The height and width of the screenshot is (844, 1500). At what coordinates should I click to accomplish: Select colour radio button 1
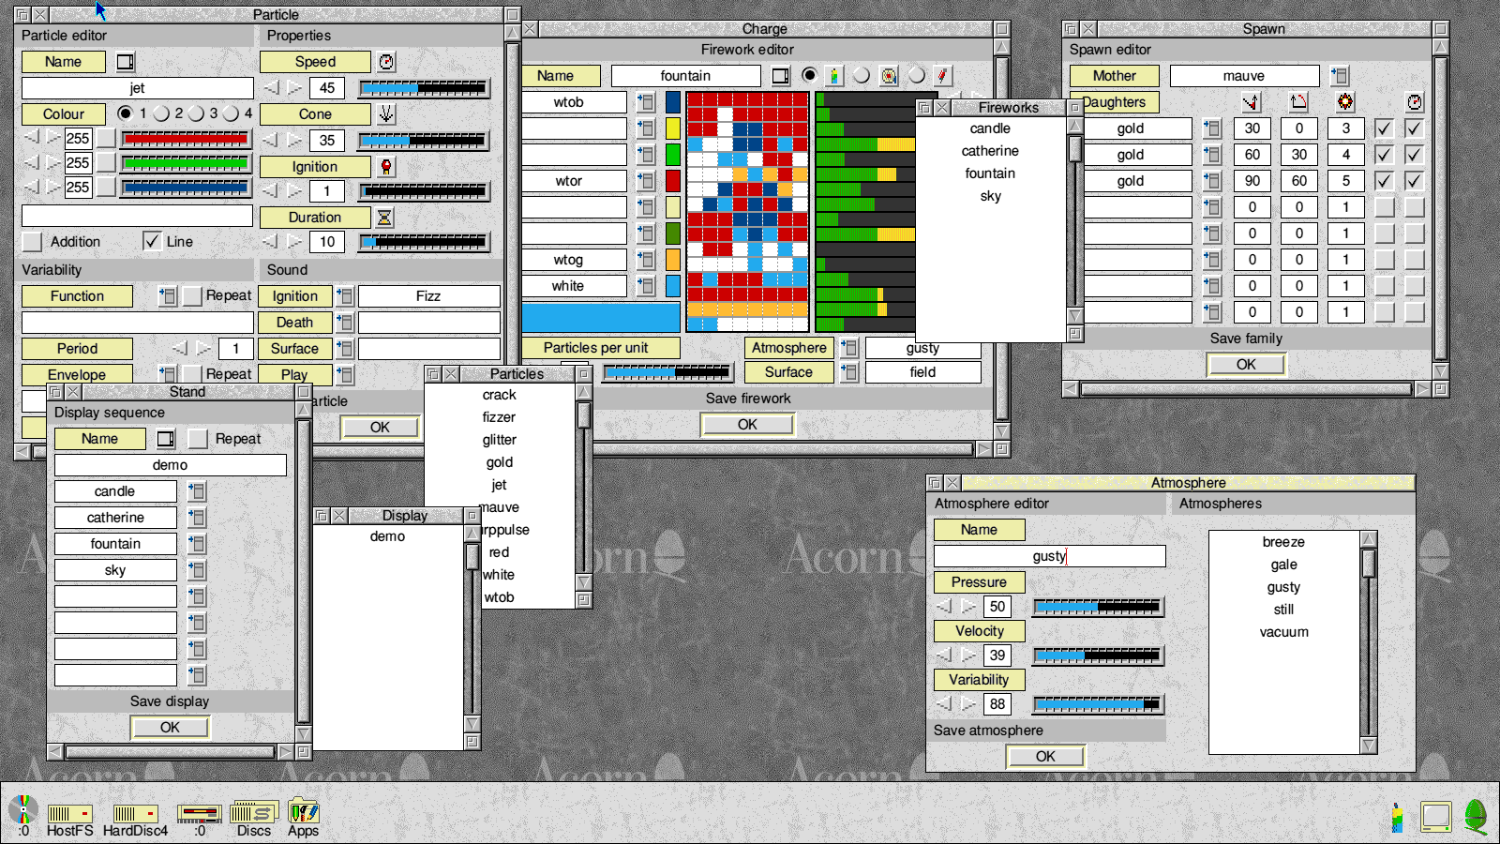click(x=125, y=113)
